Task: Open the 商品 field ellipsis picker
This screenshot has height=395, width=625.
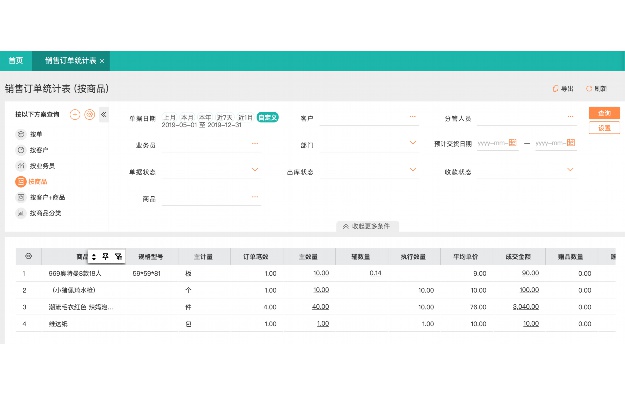Action: pos(255,197)
